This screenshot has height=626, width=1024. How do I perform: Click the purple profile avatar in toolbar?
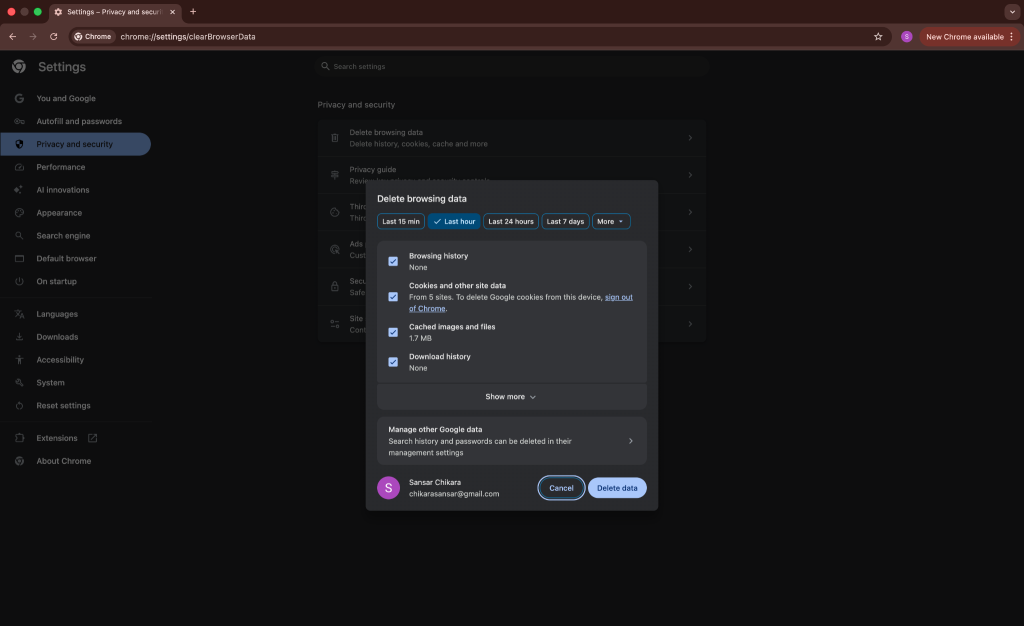(x=906, y=36)
